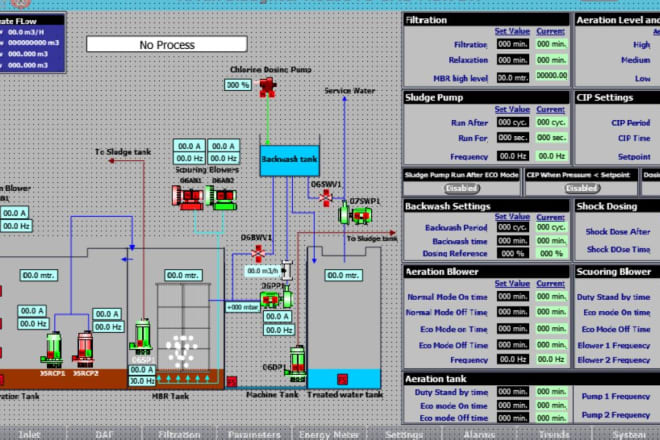Click the To Sludge tank label above MBR Tank
The width and height of the screenshot is (660, 440).
[123, 152]
